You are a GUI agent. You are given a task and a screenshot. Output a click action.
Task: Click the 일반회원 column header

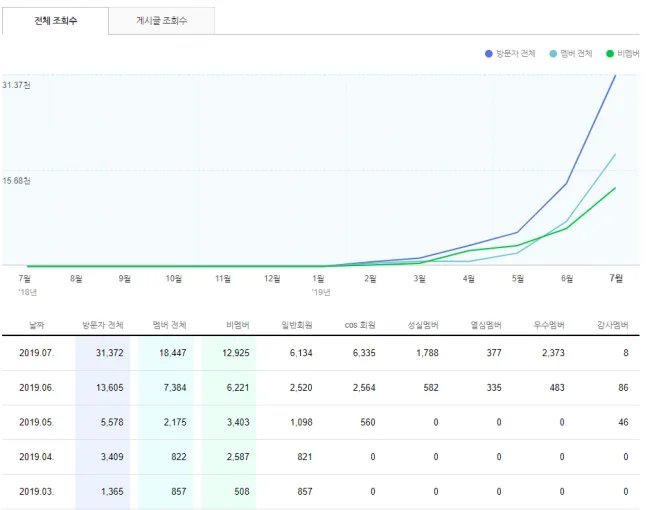[297, 325]
